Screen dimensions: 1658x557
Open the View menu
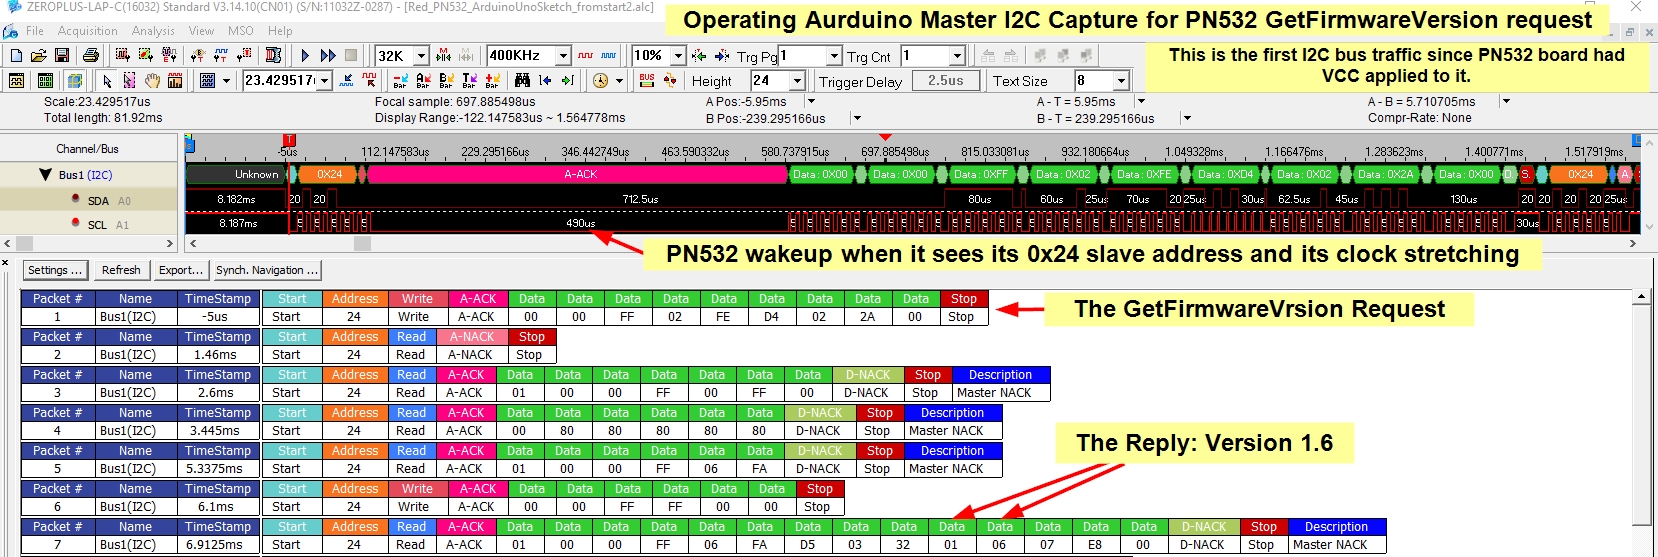coord(201,31)
